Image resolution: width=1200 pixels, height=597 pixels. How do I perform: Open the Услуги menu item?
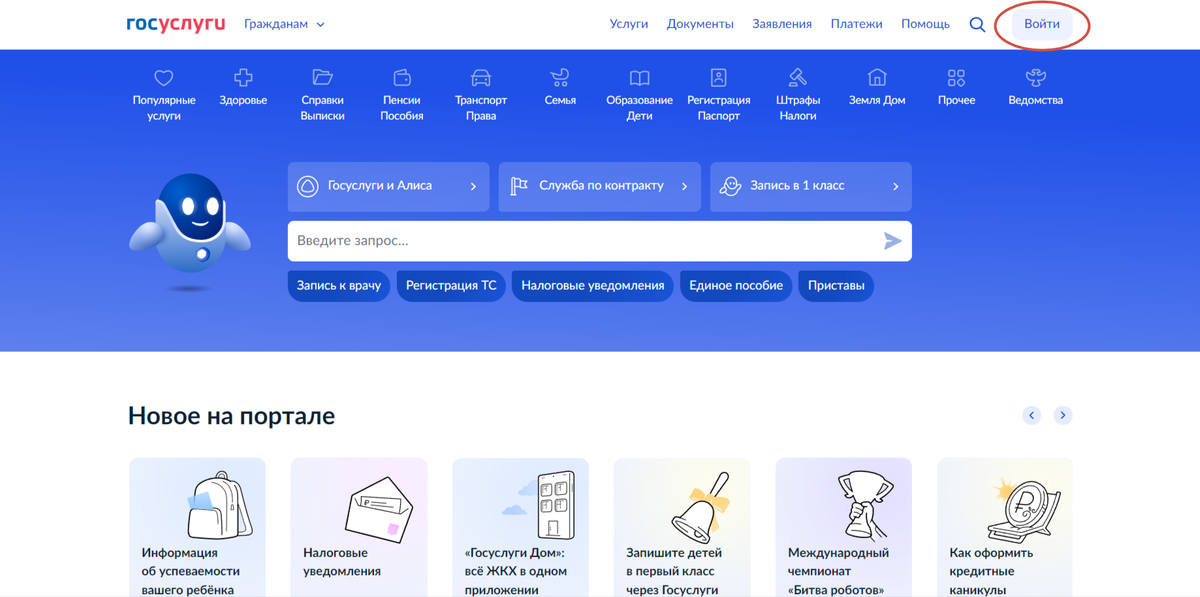(629, 24)
